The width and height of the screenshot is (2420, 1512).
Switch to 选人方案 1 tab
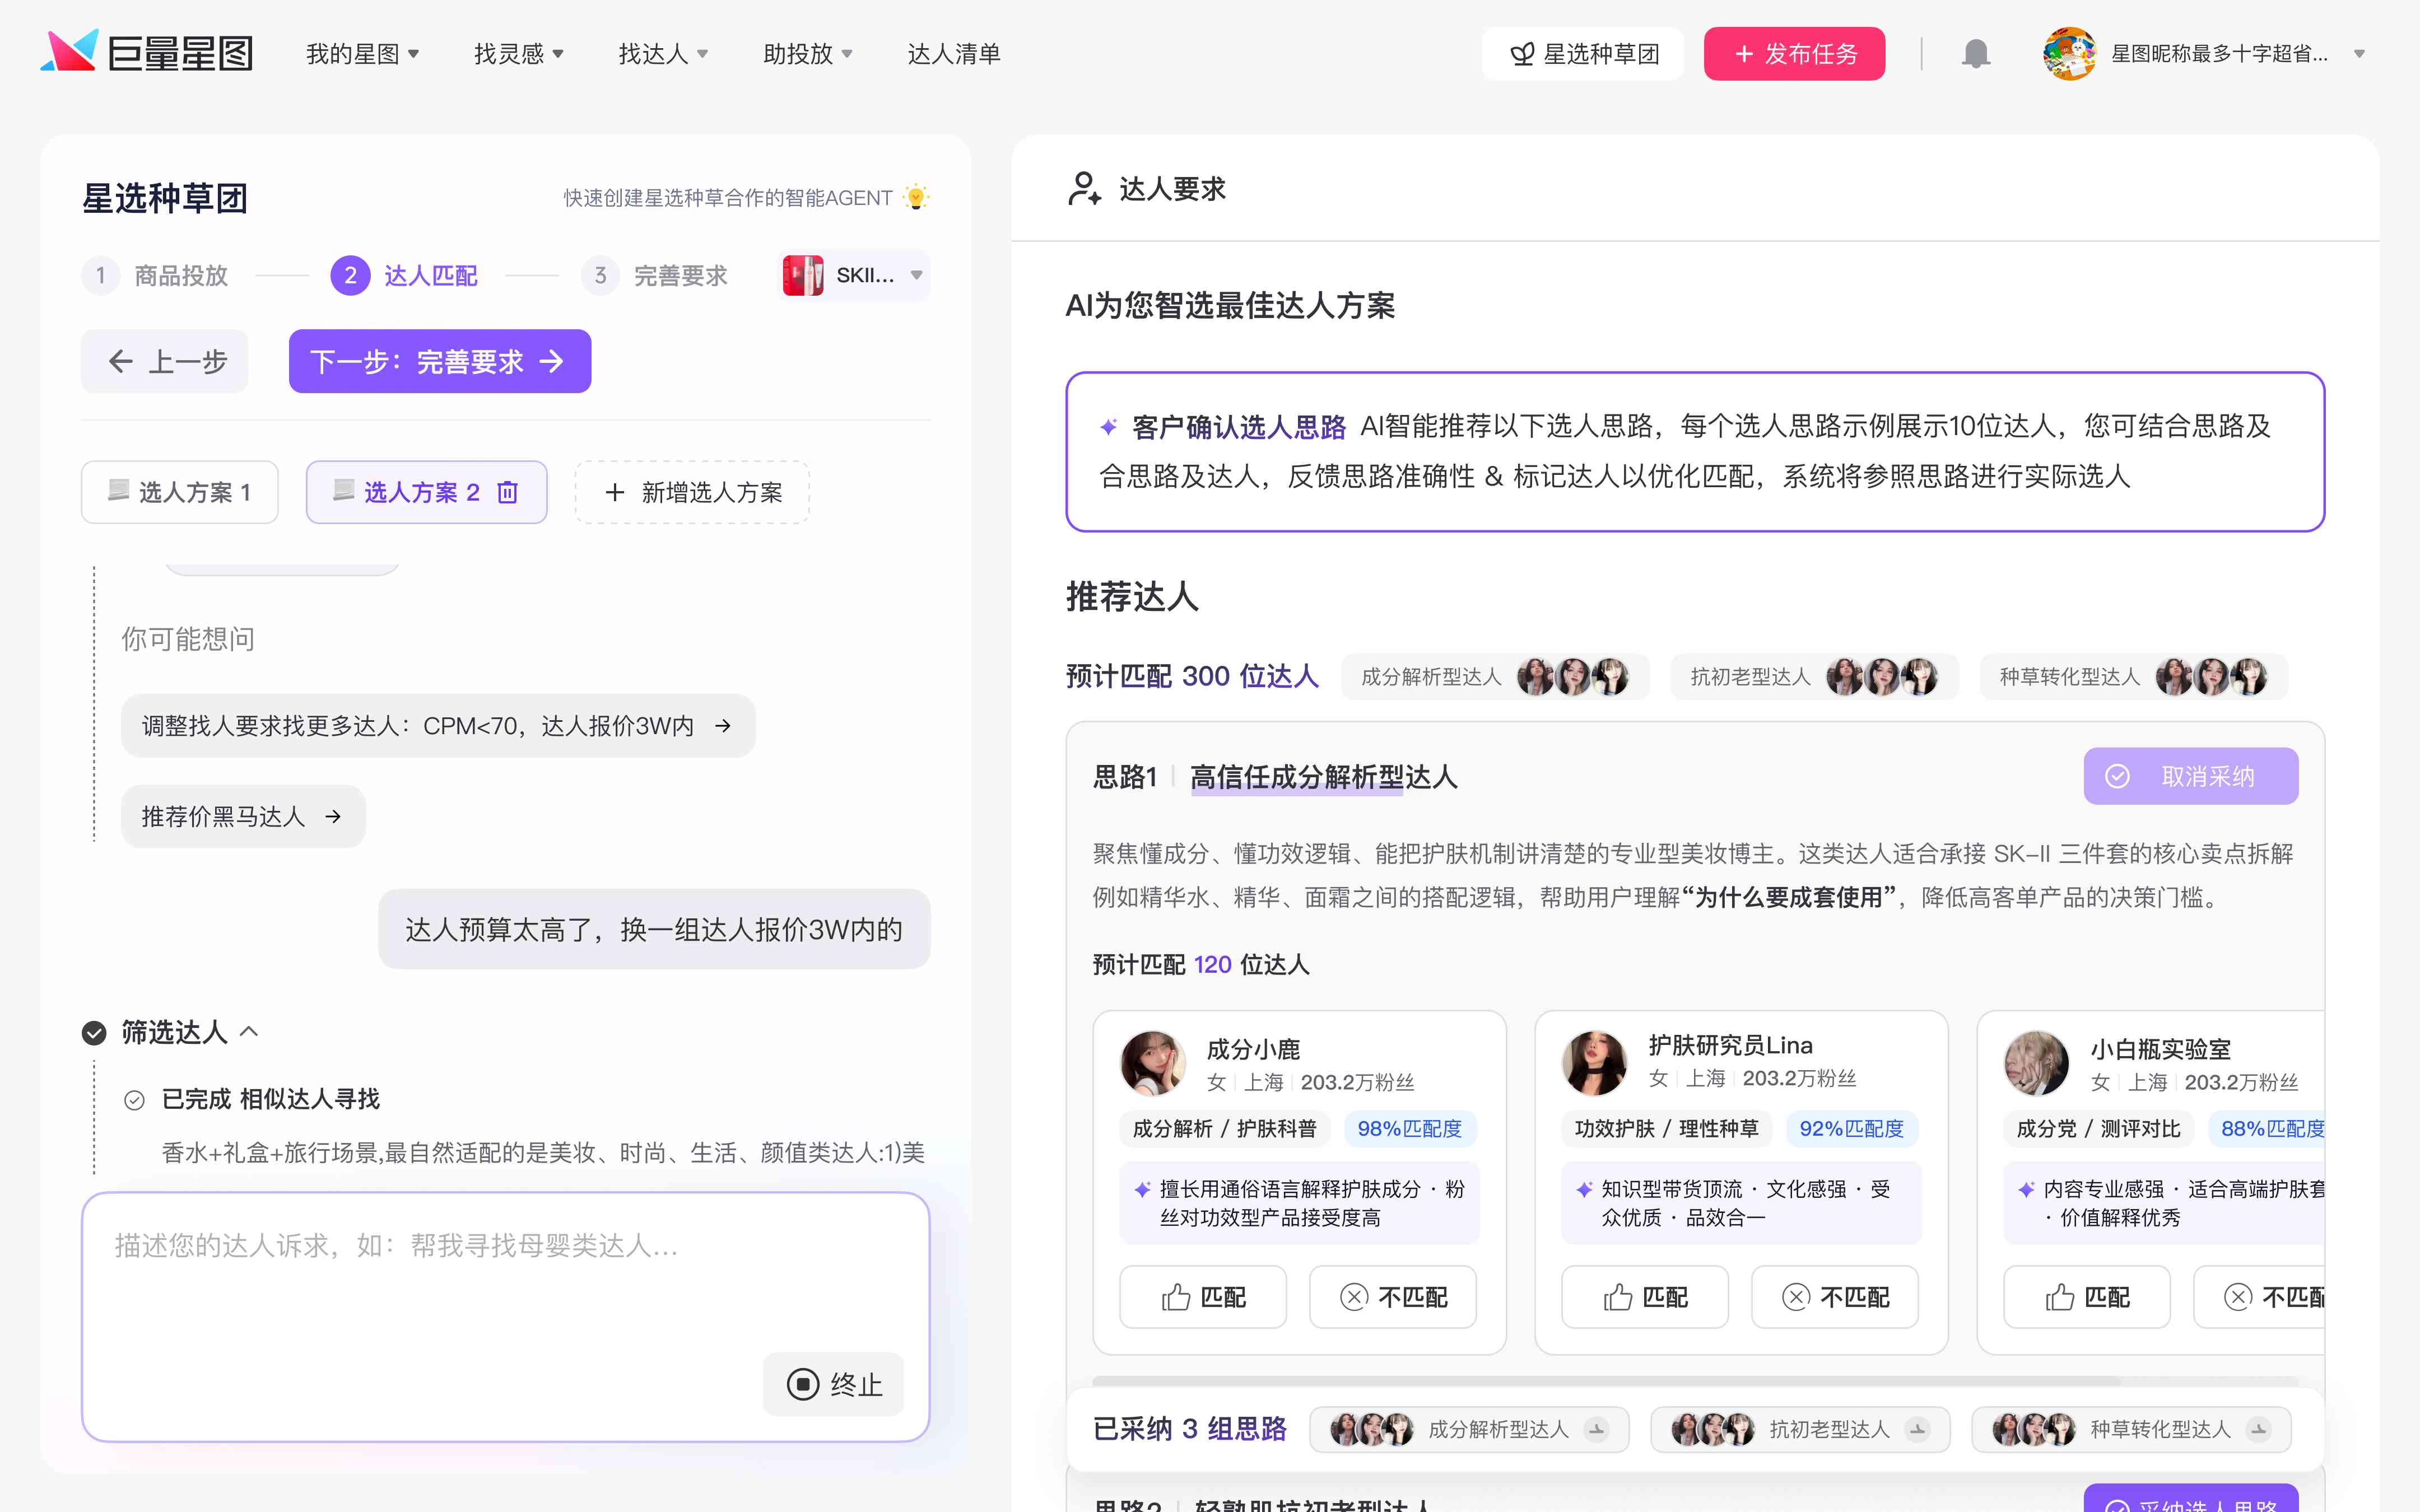pos(180,492)
